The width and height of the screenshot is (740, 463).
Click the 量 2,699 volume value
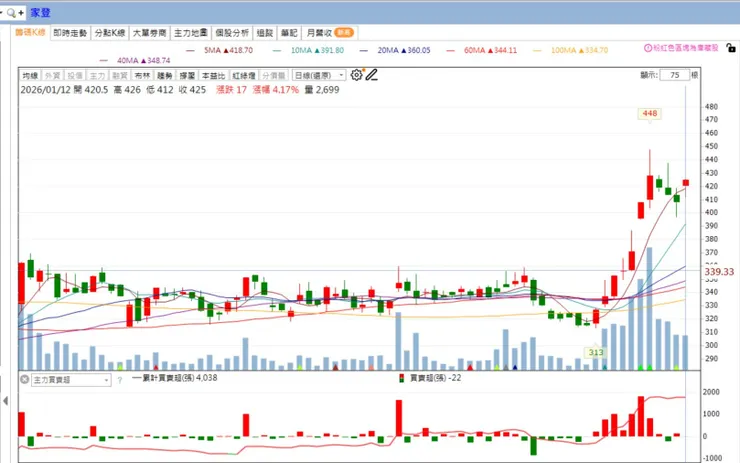pyautogui.click(x=322, y=90)
